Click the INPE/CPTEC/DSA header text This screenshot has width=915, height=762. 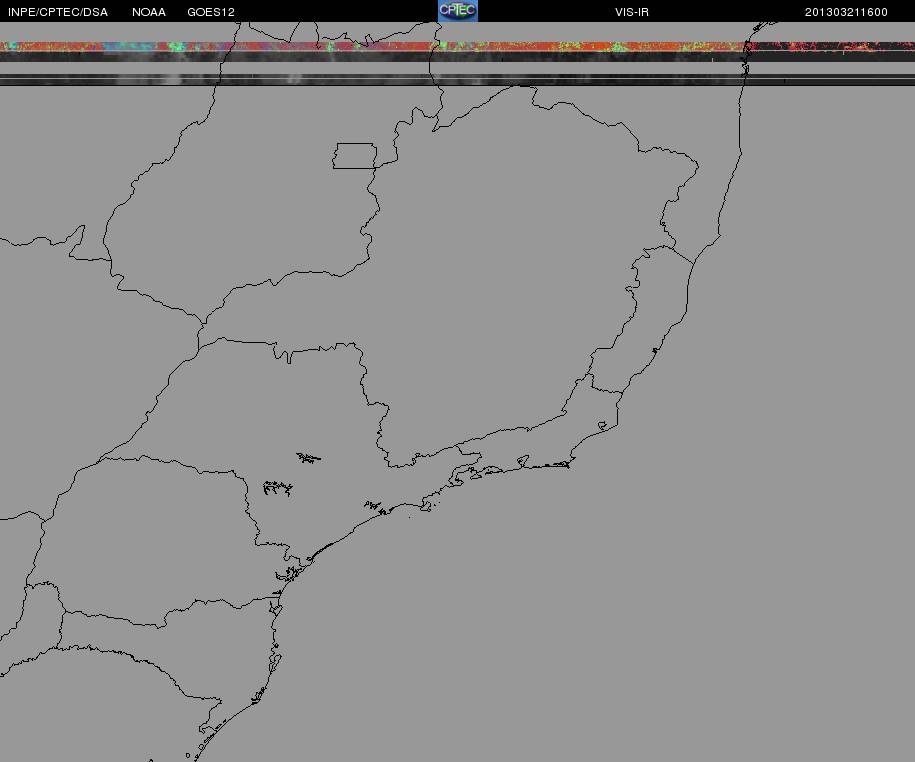point(58,12)
